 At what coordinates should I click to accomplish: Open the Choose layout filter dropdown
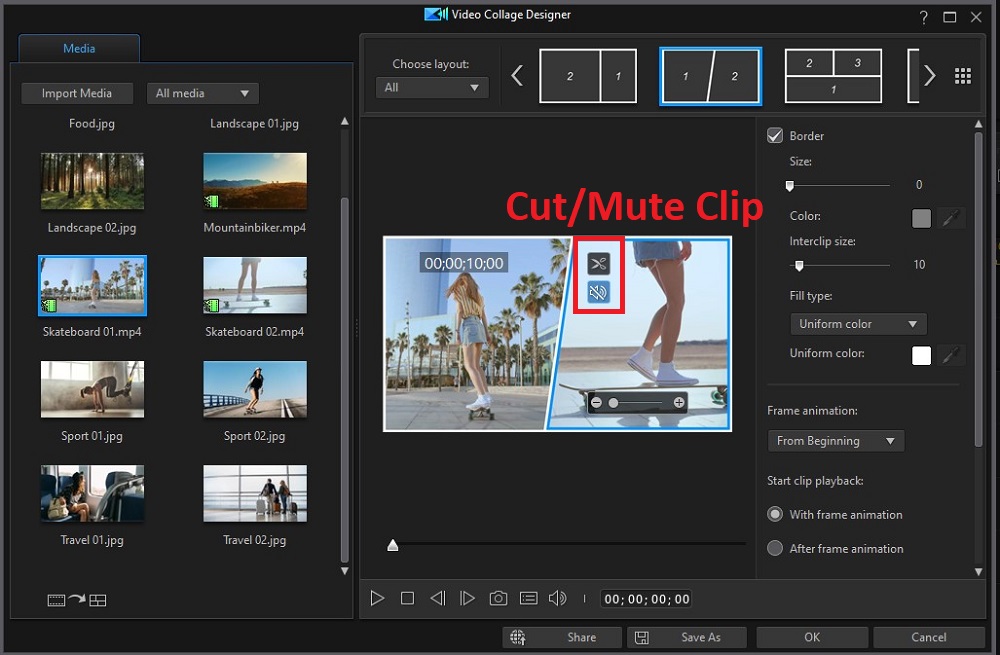tap(432, 88)
